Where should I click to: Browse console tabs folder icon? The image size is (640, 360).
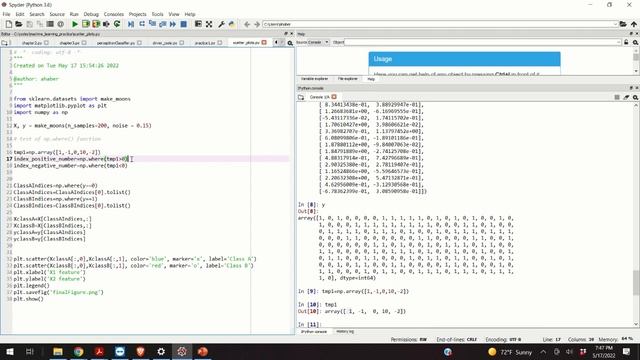point(301,97)
